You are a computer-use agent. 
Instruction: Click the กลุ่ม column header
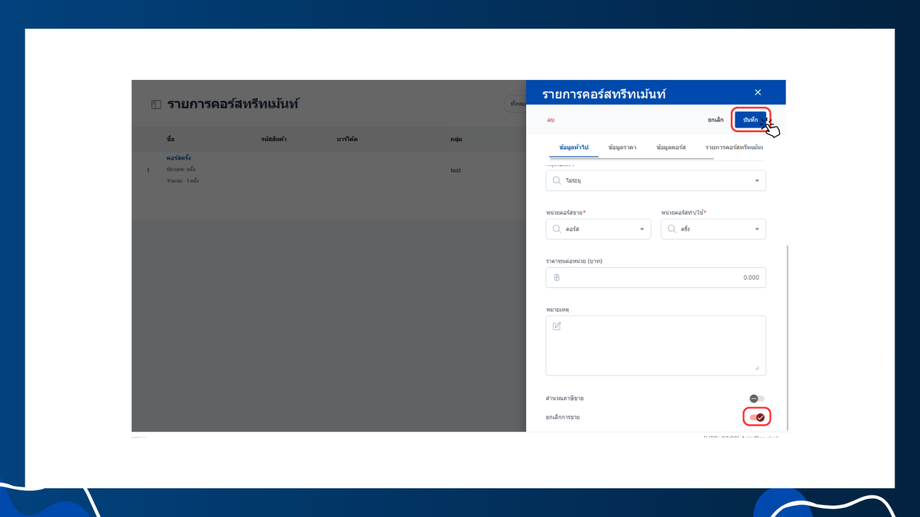tap(456, 139)
